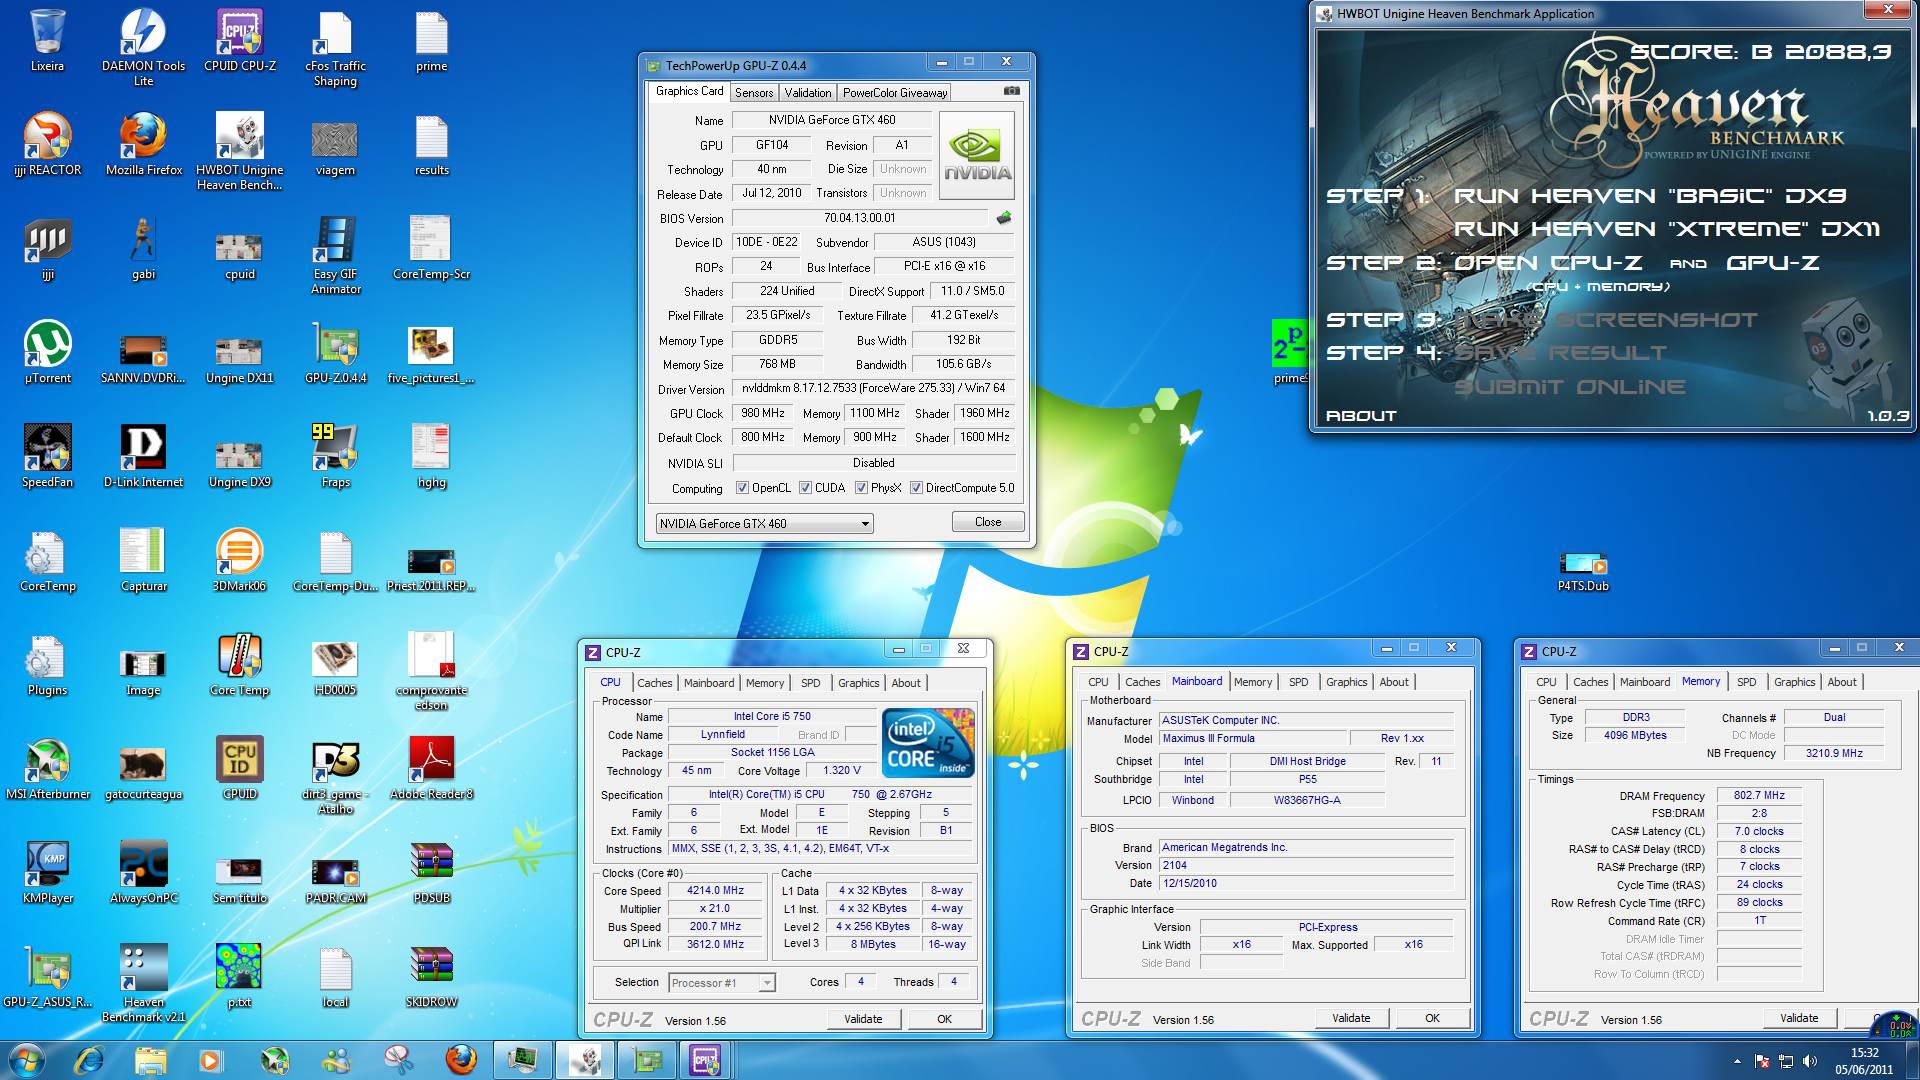Toggle DirectCompute 5.0 checkbox in GPU-Z
Viewport: 1920px width, 1080px height.
(916, 488)
